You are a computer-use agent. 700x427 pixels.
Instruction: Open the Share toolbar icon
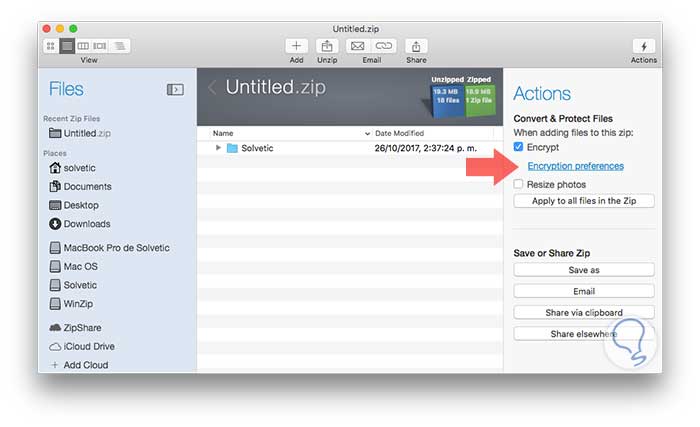416,46
